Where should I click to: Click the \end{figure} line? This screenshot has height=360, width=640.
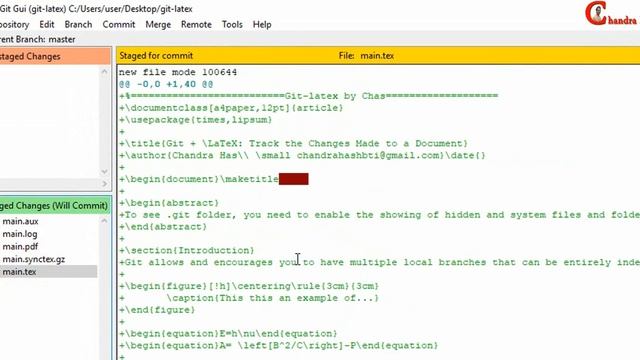[157, 310]
